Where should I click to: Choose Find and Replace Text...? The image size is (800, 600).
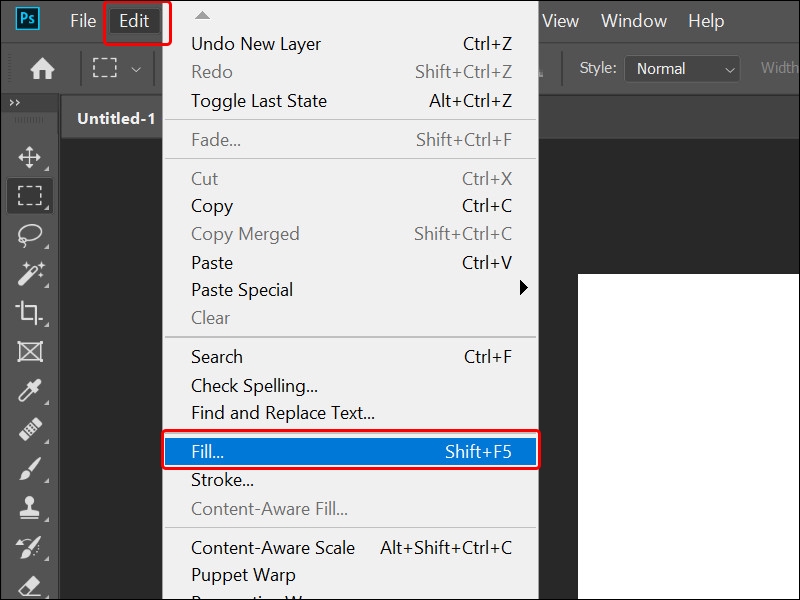pyautogui.click(x=351, y=413)
